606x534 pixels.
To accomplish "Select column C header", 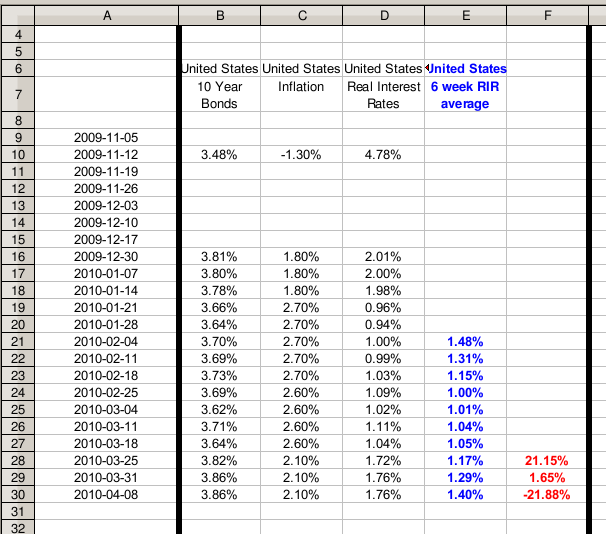I will (x=302, y=15).
